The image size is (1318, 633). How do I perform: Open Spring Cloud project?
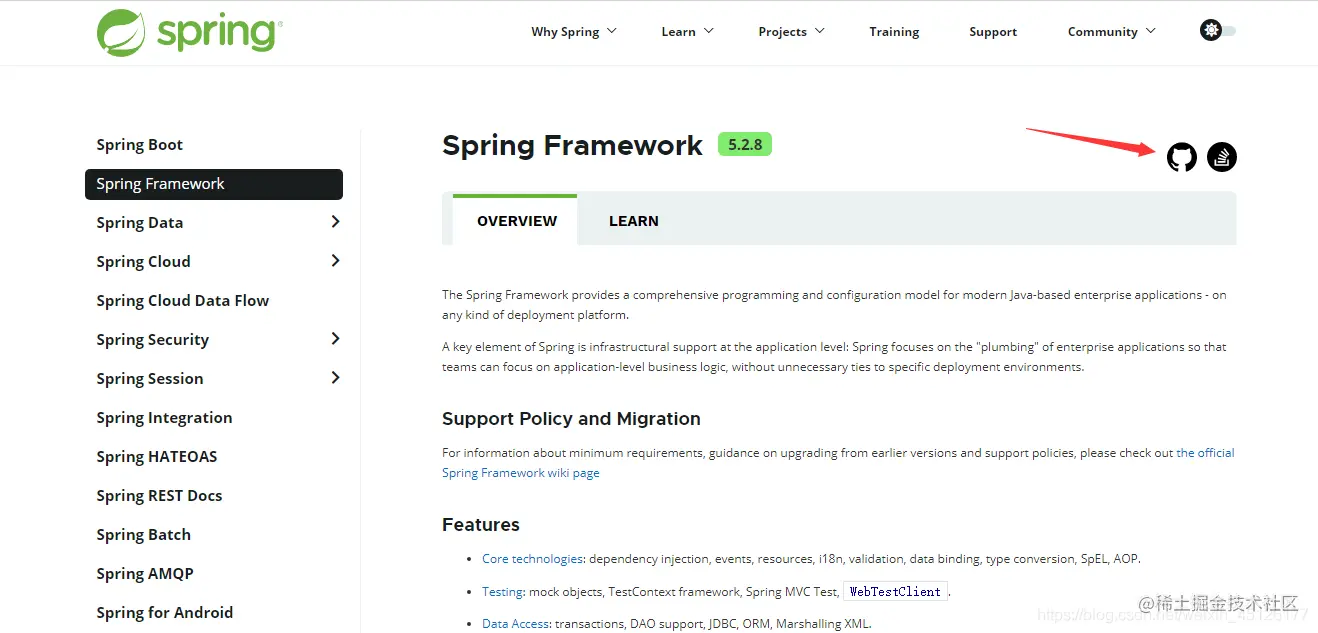click(x=143, y=262)
